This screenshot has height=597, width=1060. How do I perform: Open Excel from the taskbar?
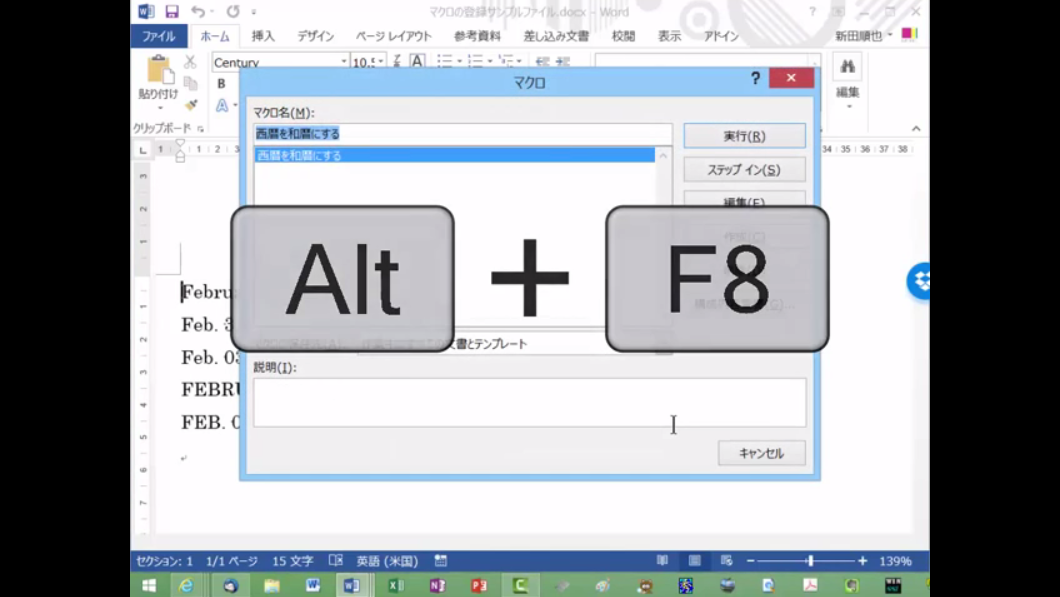pyautogui.click(x=396, y=585)
